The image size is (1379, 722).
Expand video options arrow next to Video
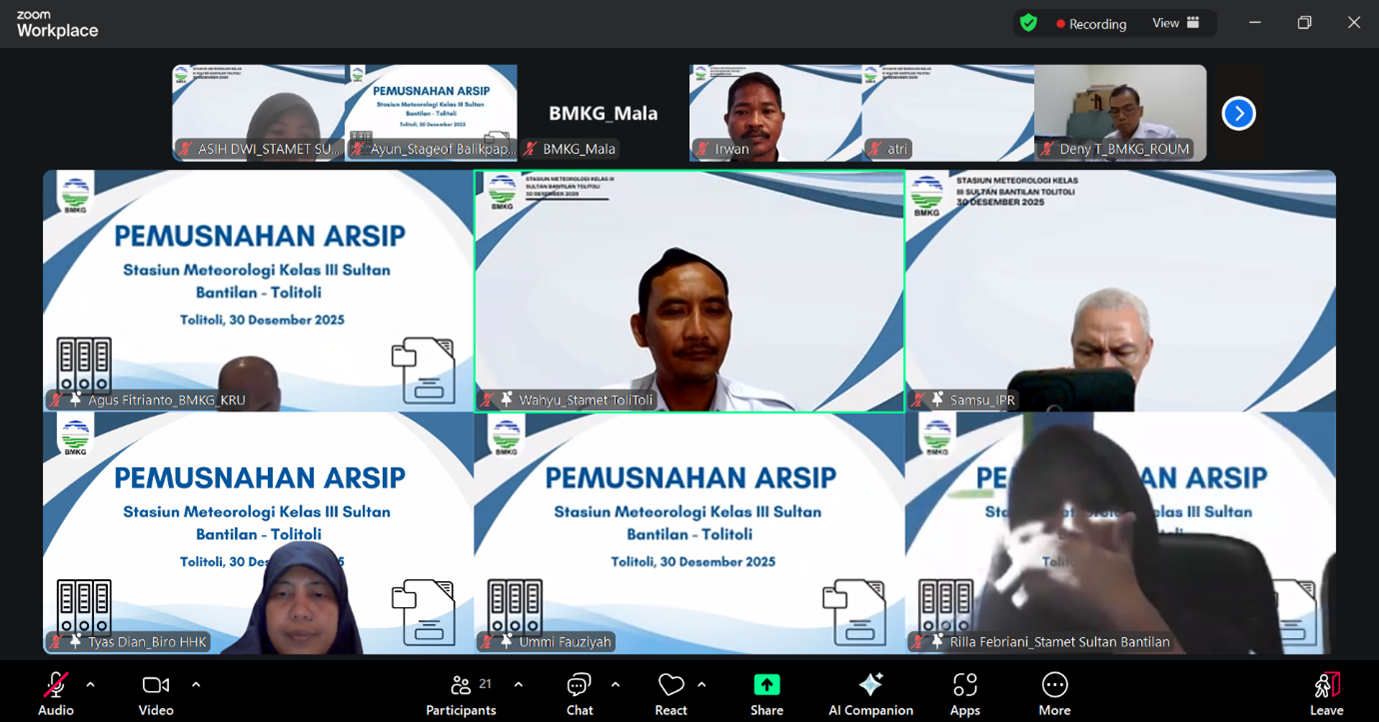pyautogui.click(x=196, y=685)
